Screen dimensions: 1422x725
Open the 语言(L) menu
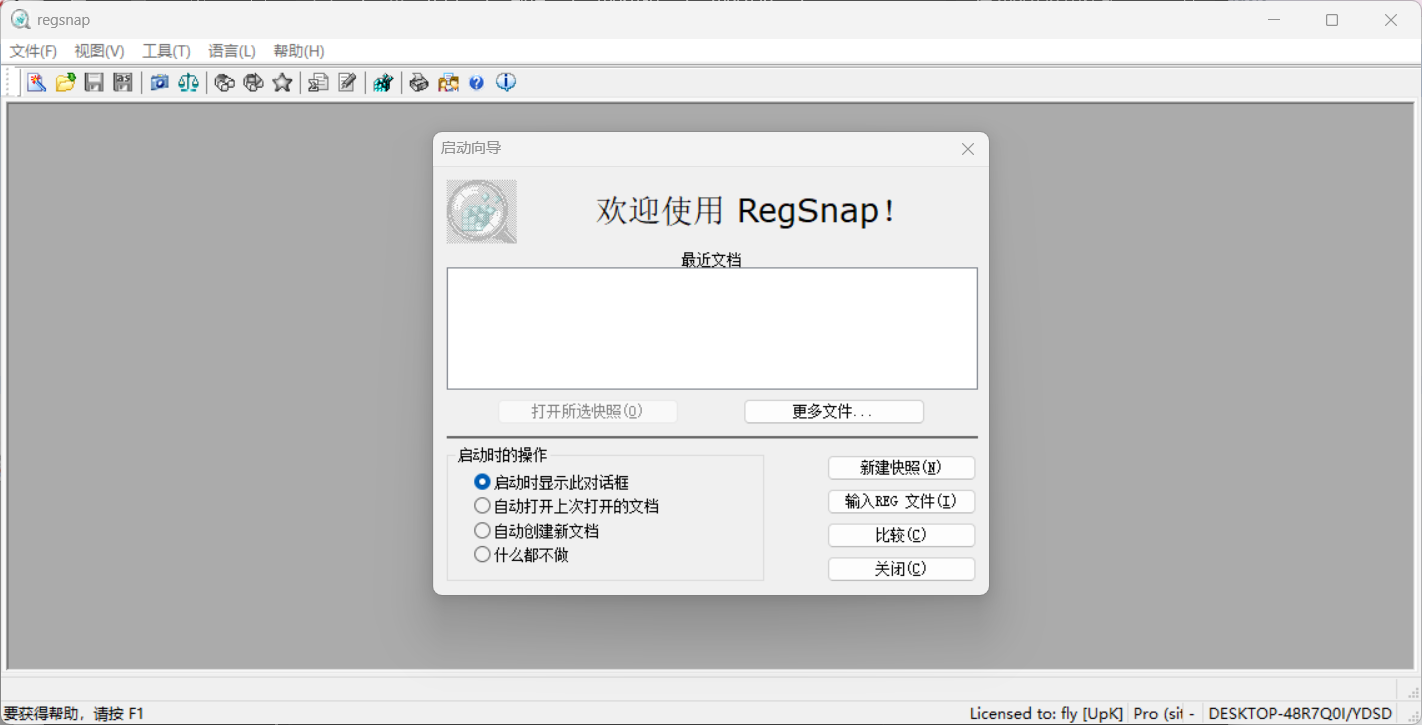(x=232, y=51)
